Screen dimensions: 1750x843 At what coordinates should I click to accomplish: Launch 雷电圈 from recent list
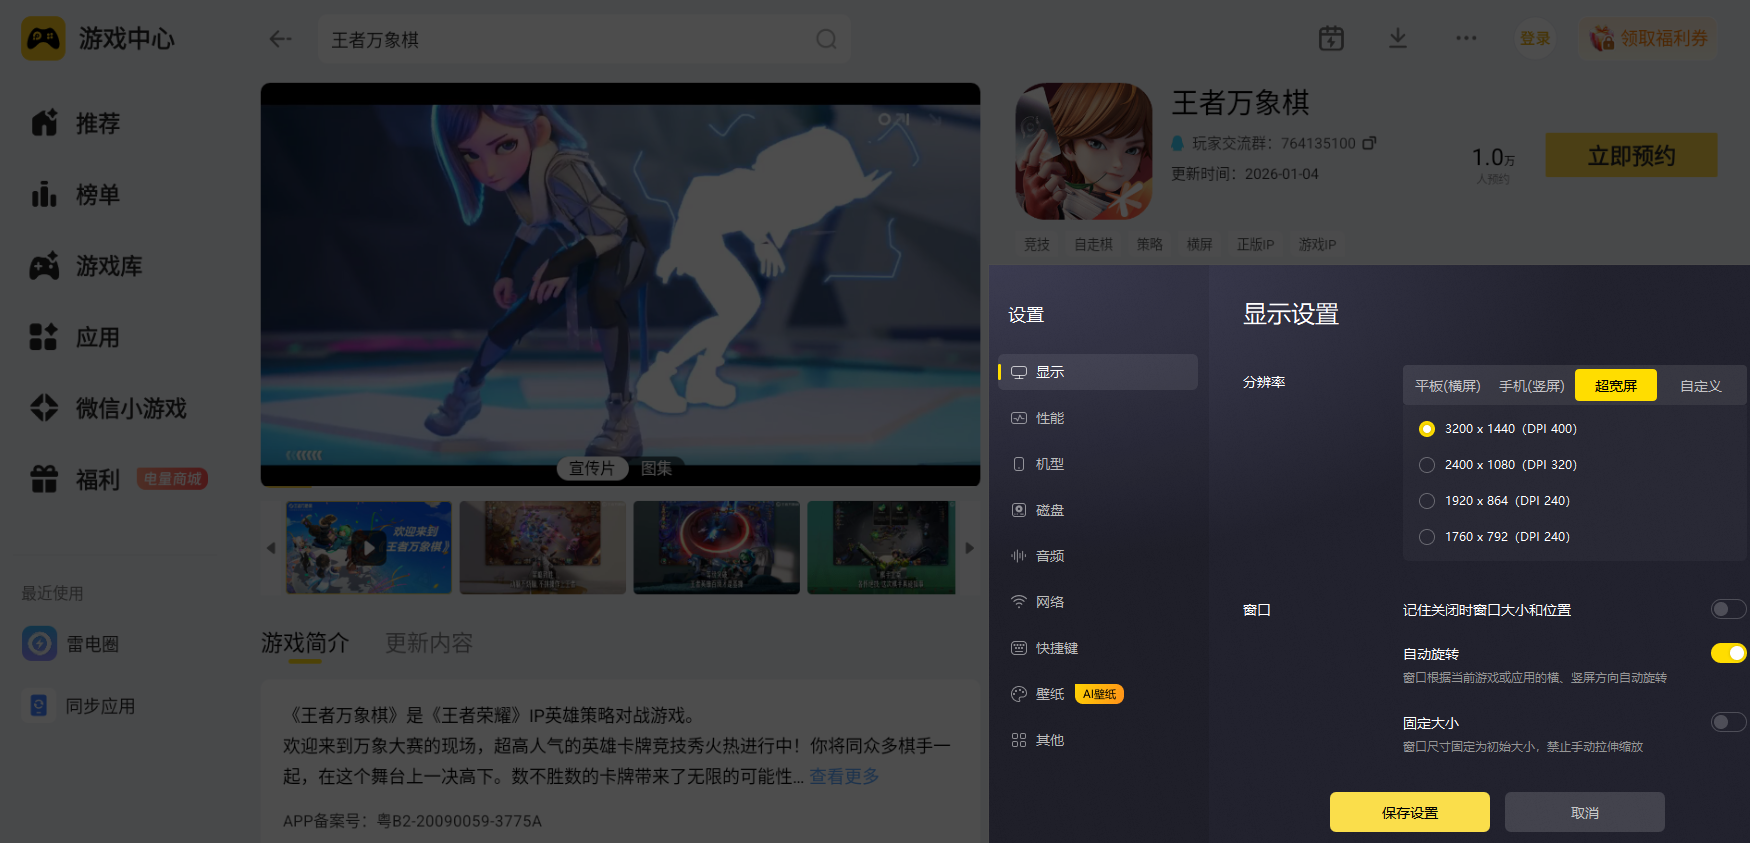(71, 644)
